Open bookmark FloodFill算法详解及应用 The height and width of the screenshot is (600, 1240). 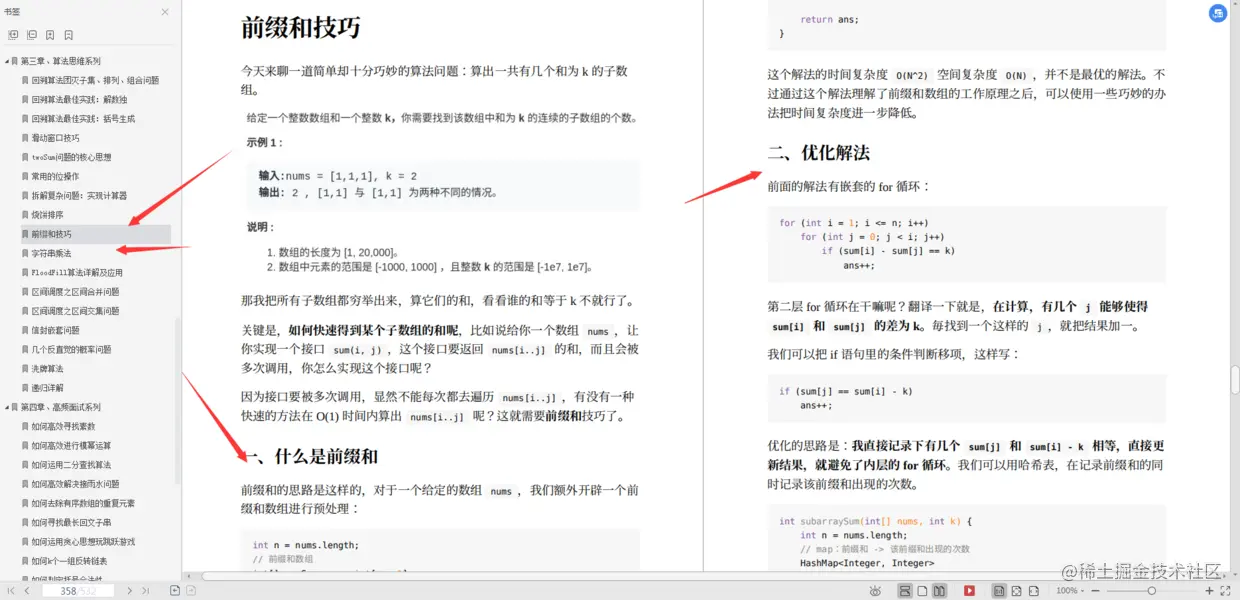click(77, 272)
